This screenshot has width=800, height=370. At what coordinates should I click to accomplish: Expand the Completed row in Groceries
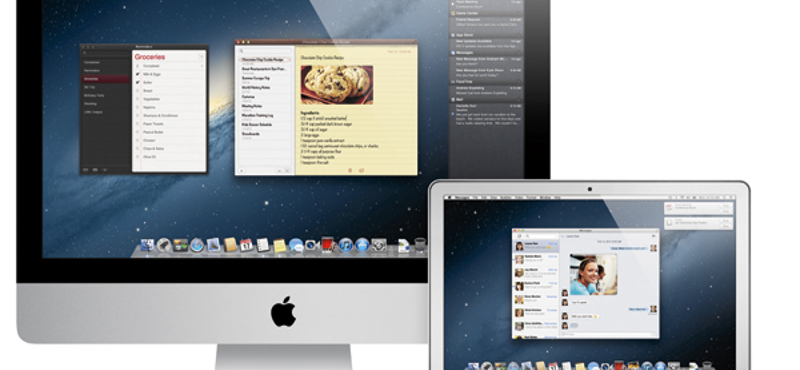(169, 66)
